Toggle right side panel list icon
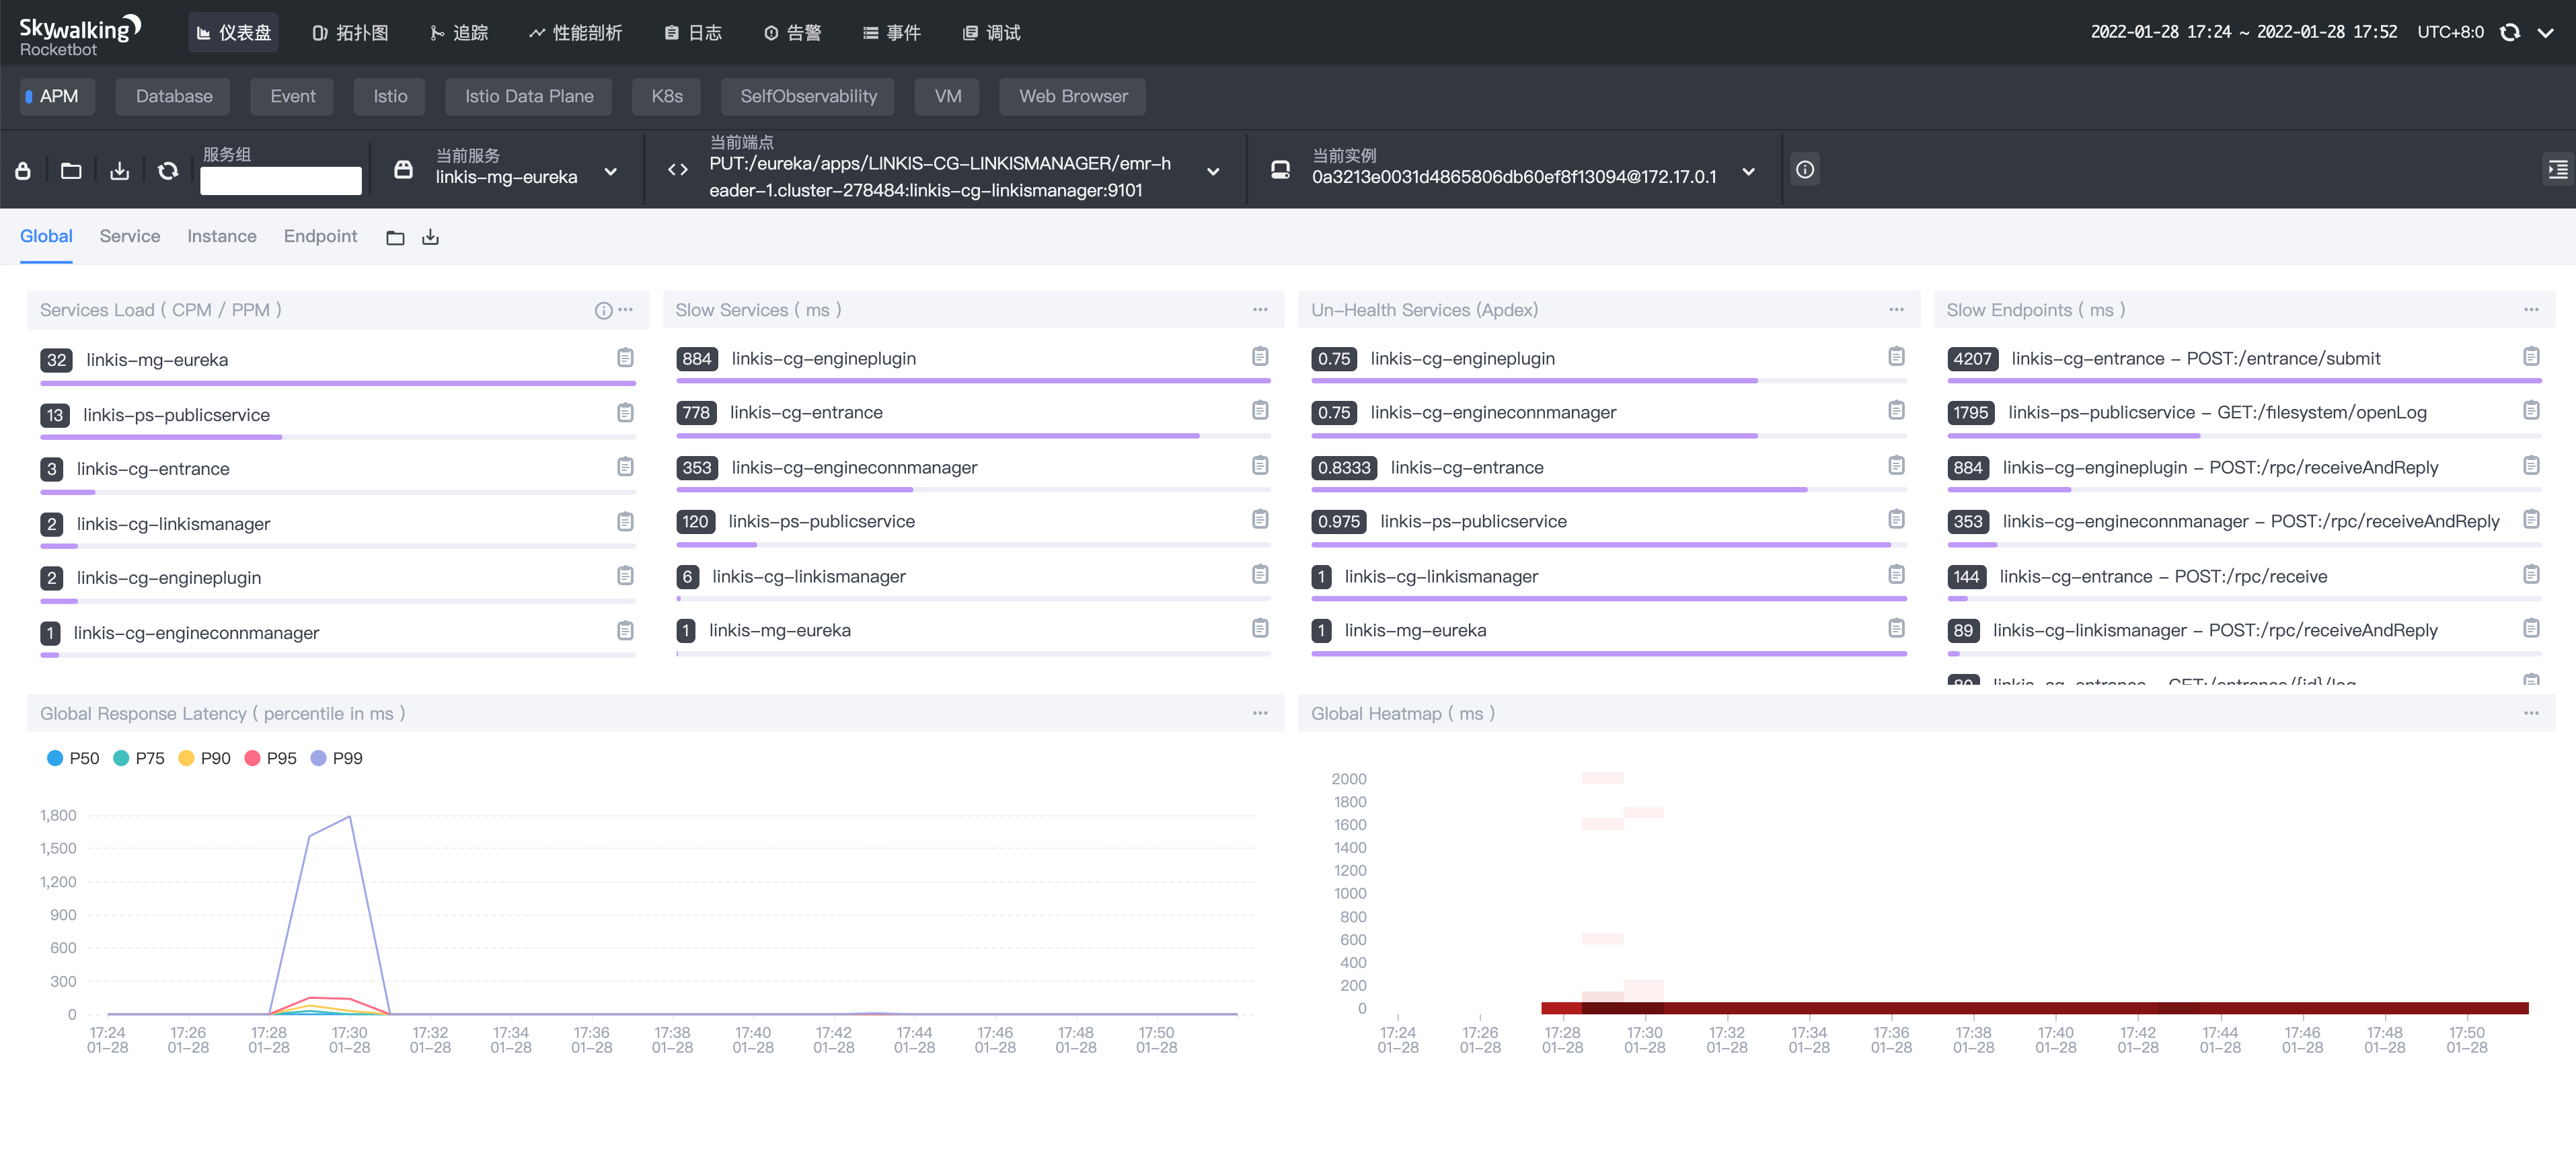 point(2557,170)
